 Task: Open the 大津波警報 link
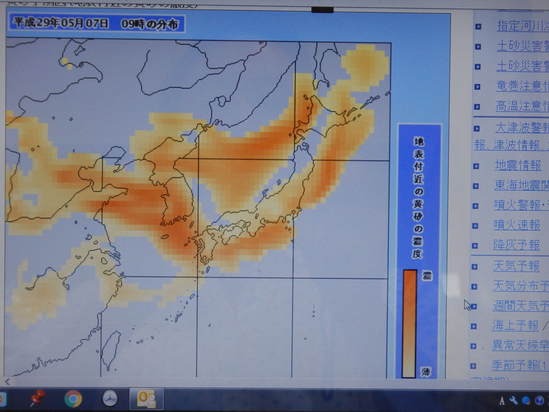point(522,128)
